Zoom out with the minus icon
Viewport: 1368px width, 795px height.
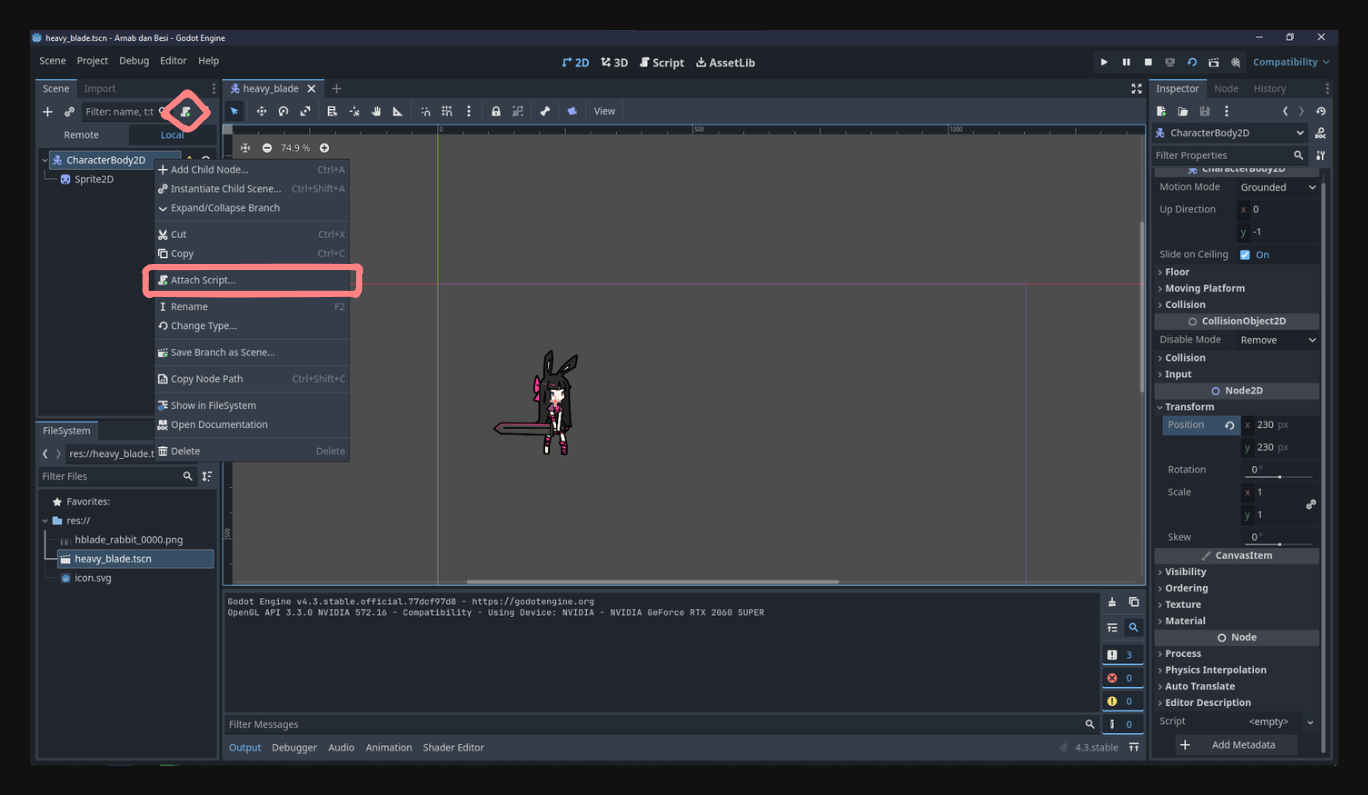click(267, 148)
